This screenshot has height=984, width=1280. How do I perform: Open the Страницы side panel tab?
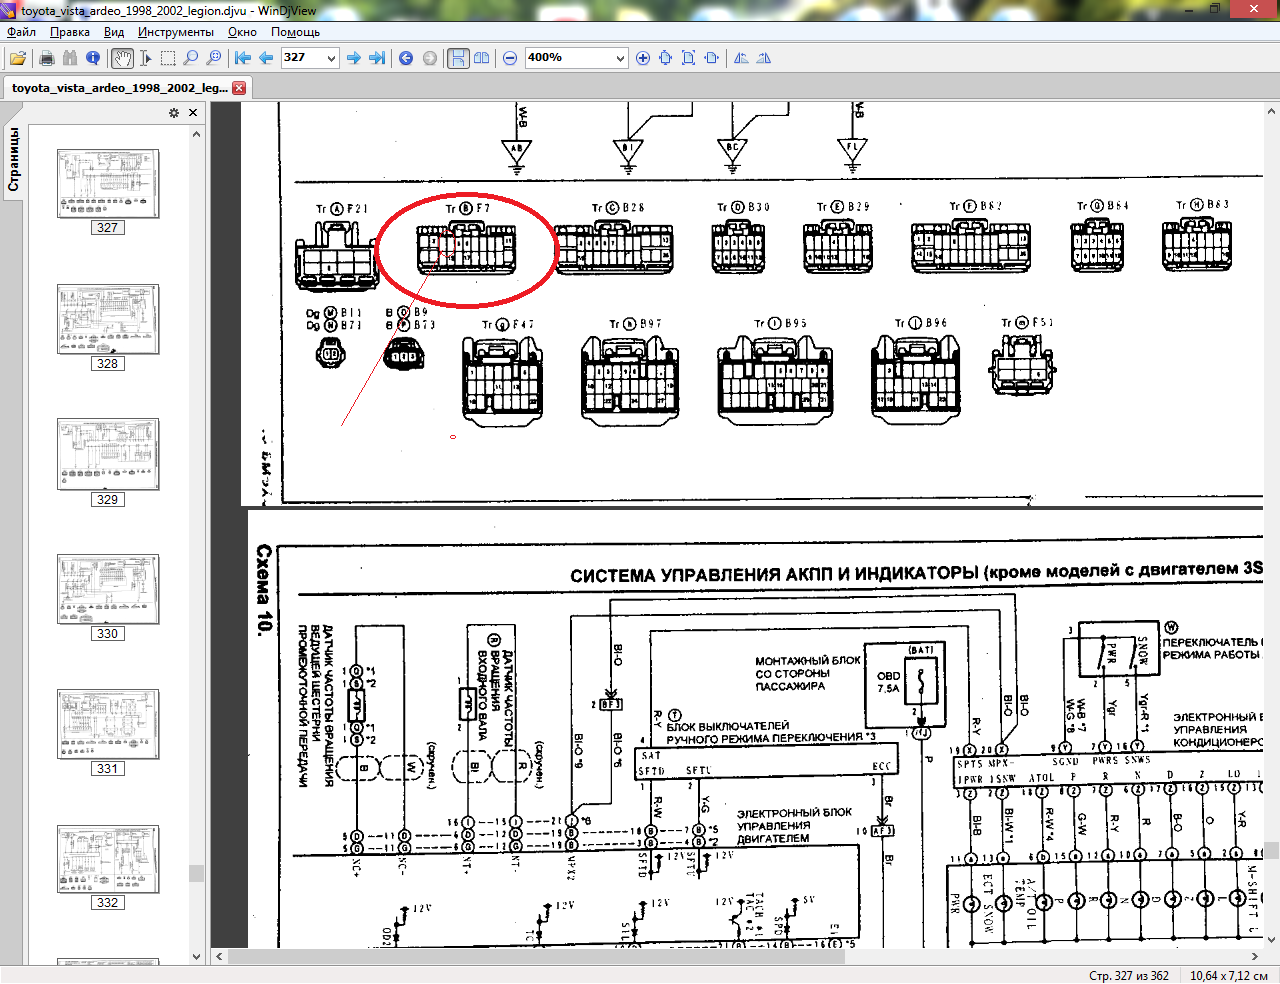14,160
